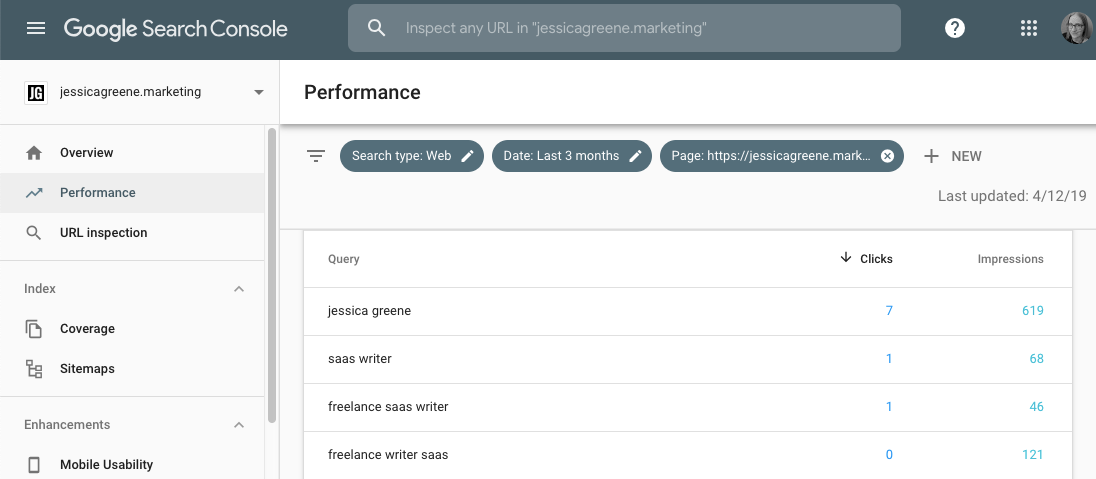Select the "freelance writer saas" query row
Screen dimensions: 1096x479
point(688,455)
